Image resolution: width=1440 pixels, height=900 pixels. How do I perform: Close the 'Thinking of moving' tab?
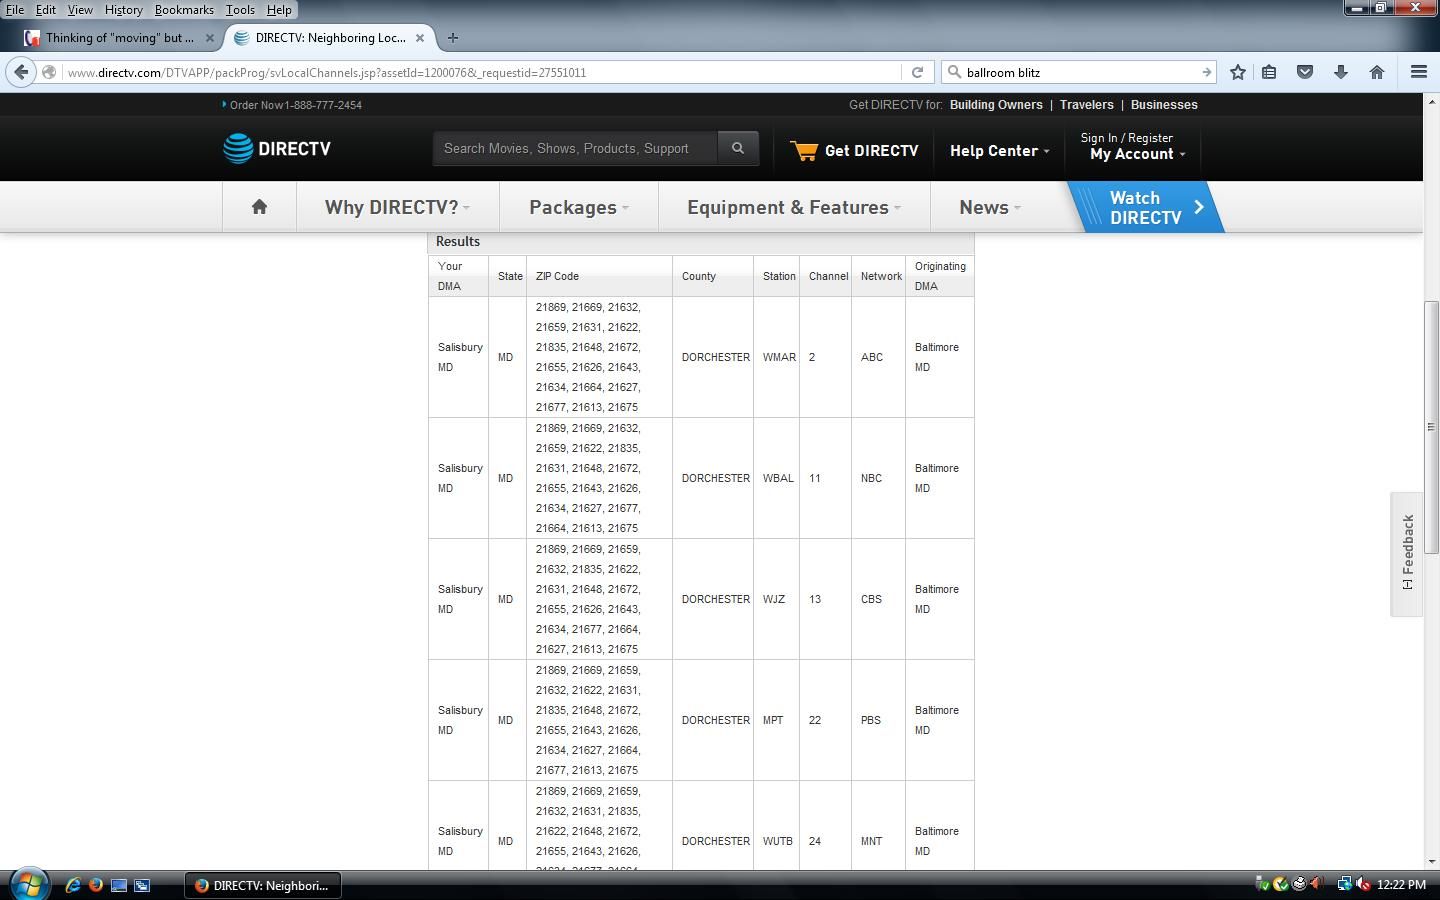210,38
